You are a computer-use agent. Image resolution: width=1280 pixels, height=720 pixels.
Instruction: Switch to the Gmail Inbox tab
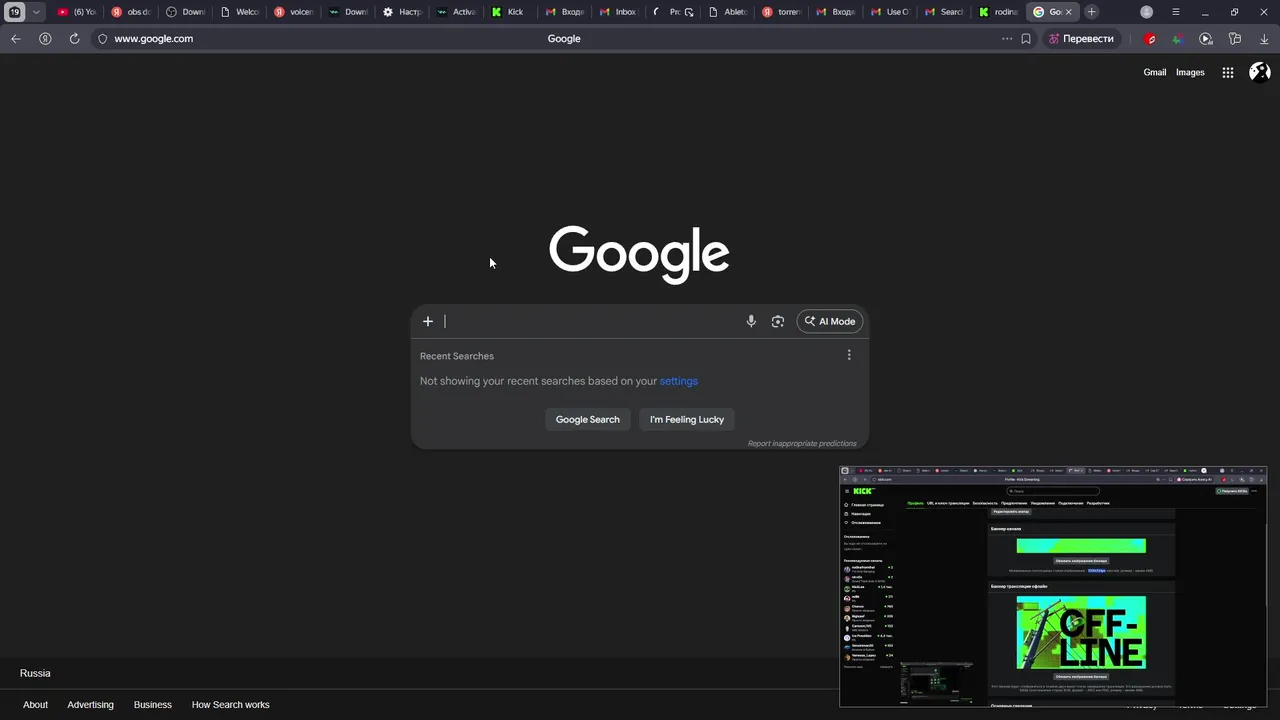pos(618,12)
